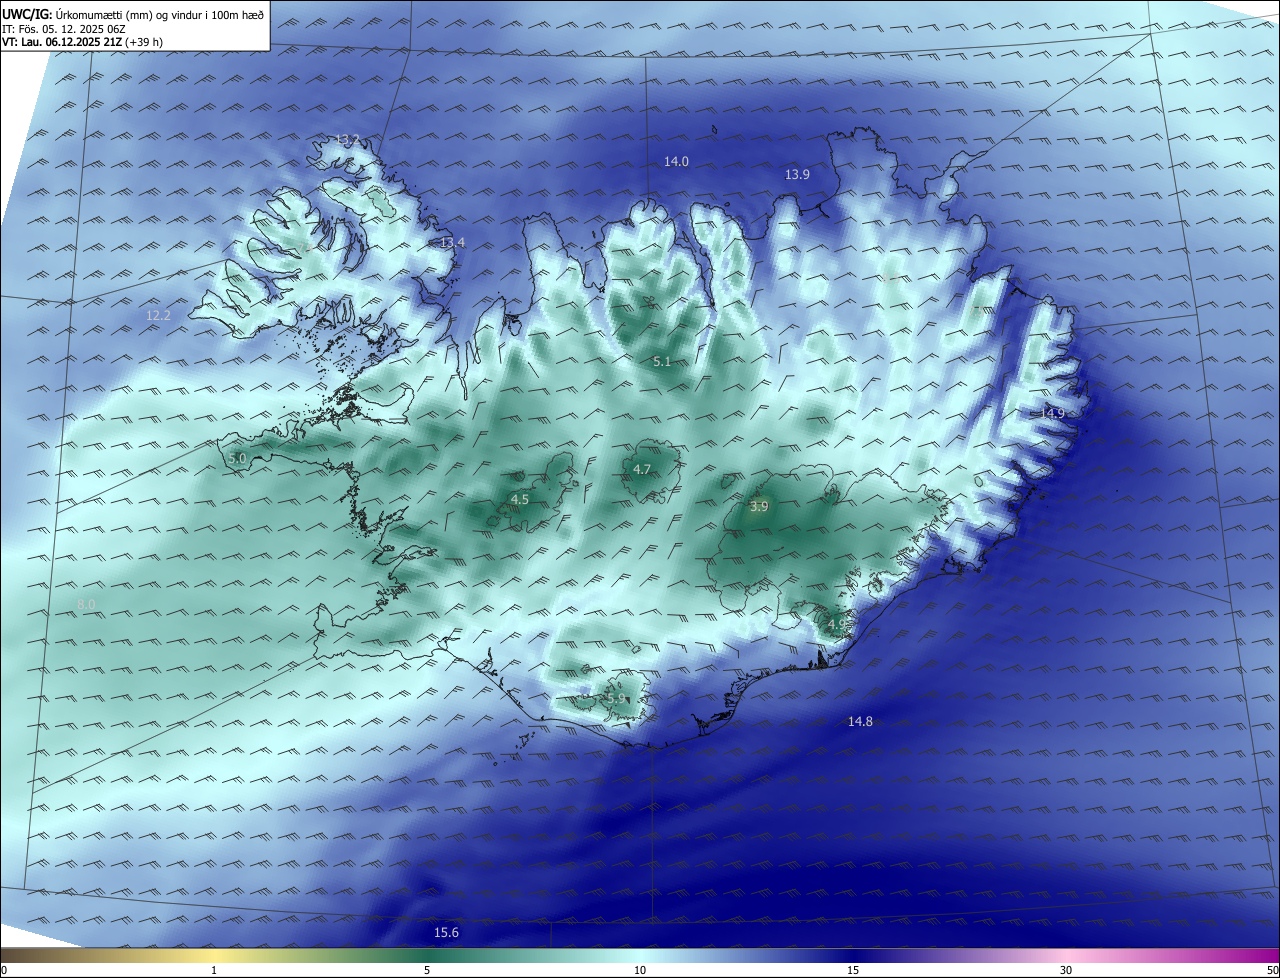1280x978 pixels.
Task: Click the 1 tick label on the color scale
Action: tap(214, 970)
